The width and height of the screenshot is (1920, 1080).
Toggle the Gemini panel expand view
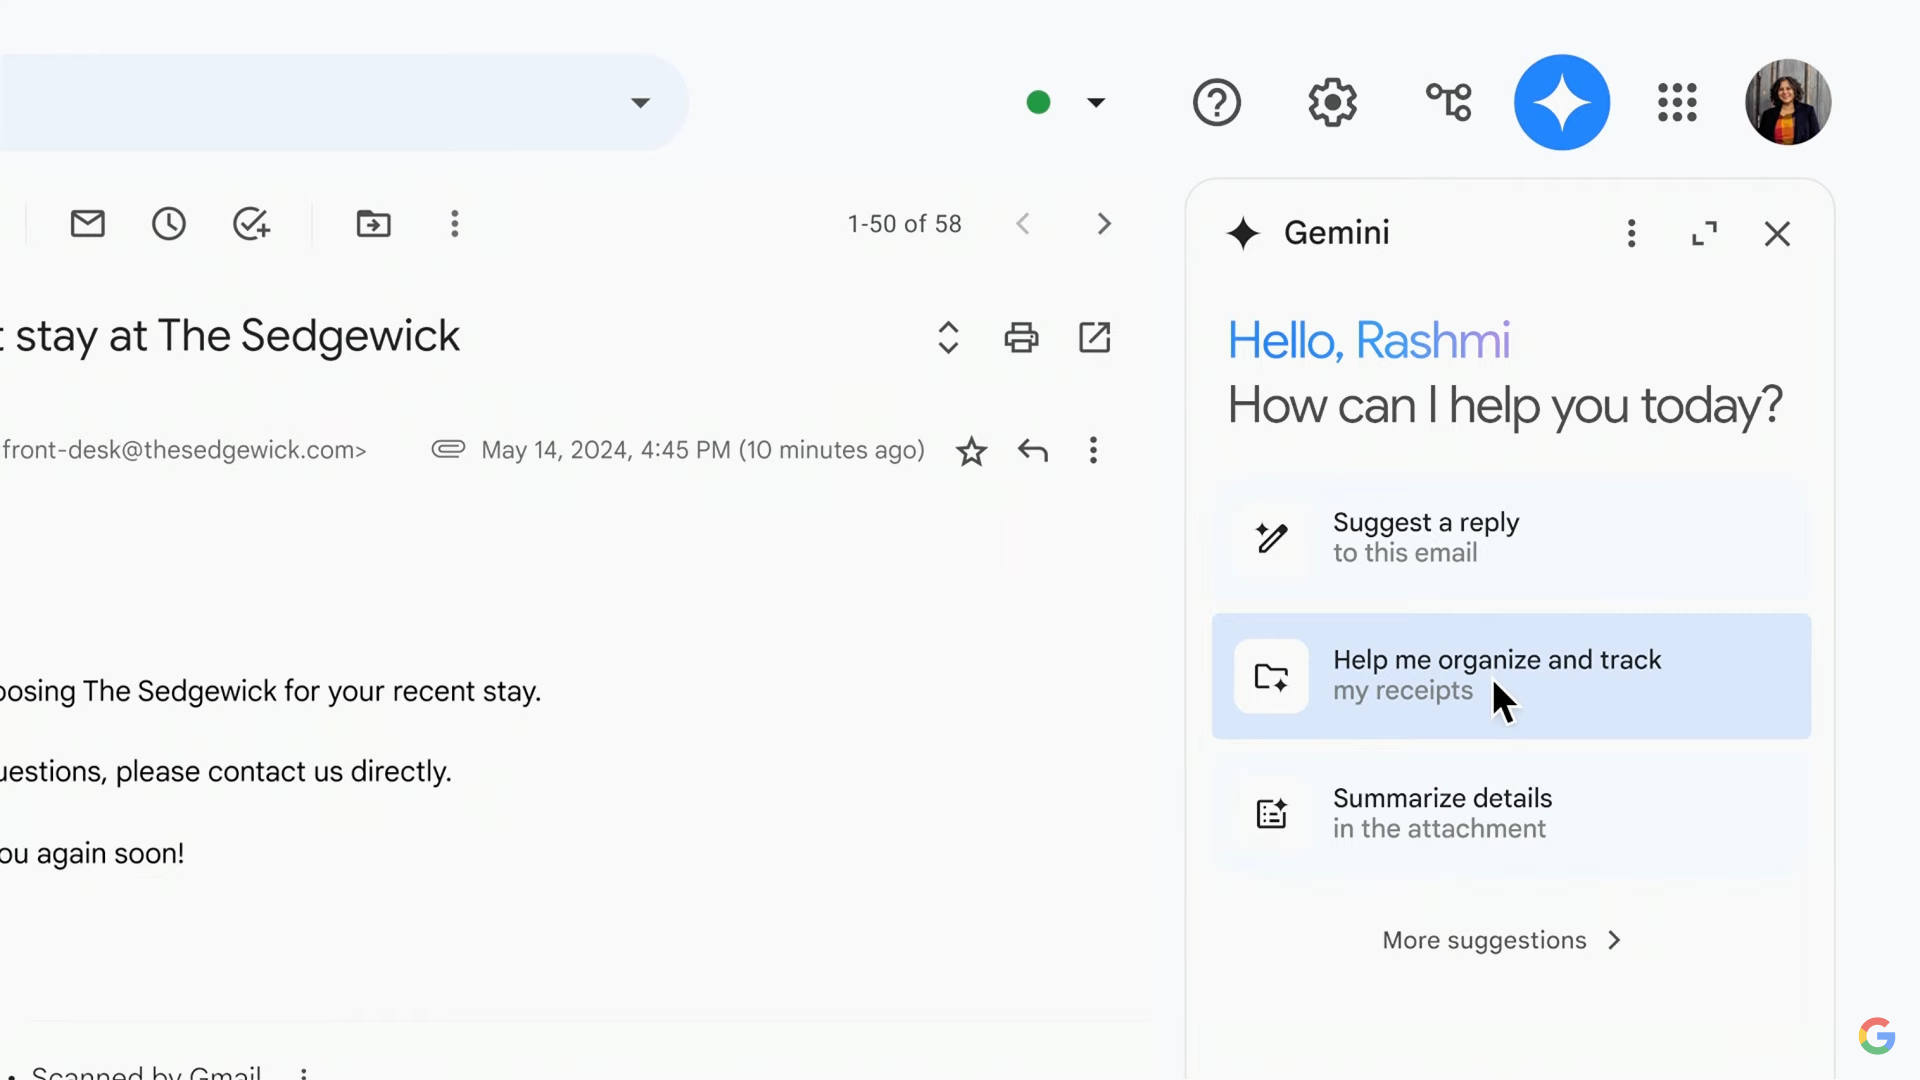point(1705,233)
